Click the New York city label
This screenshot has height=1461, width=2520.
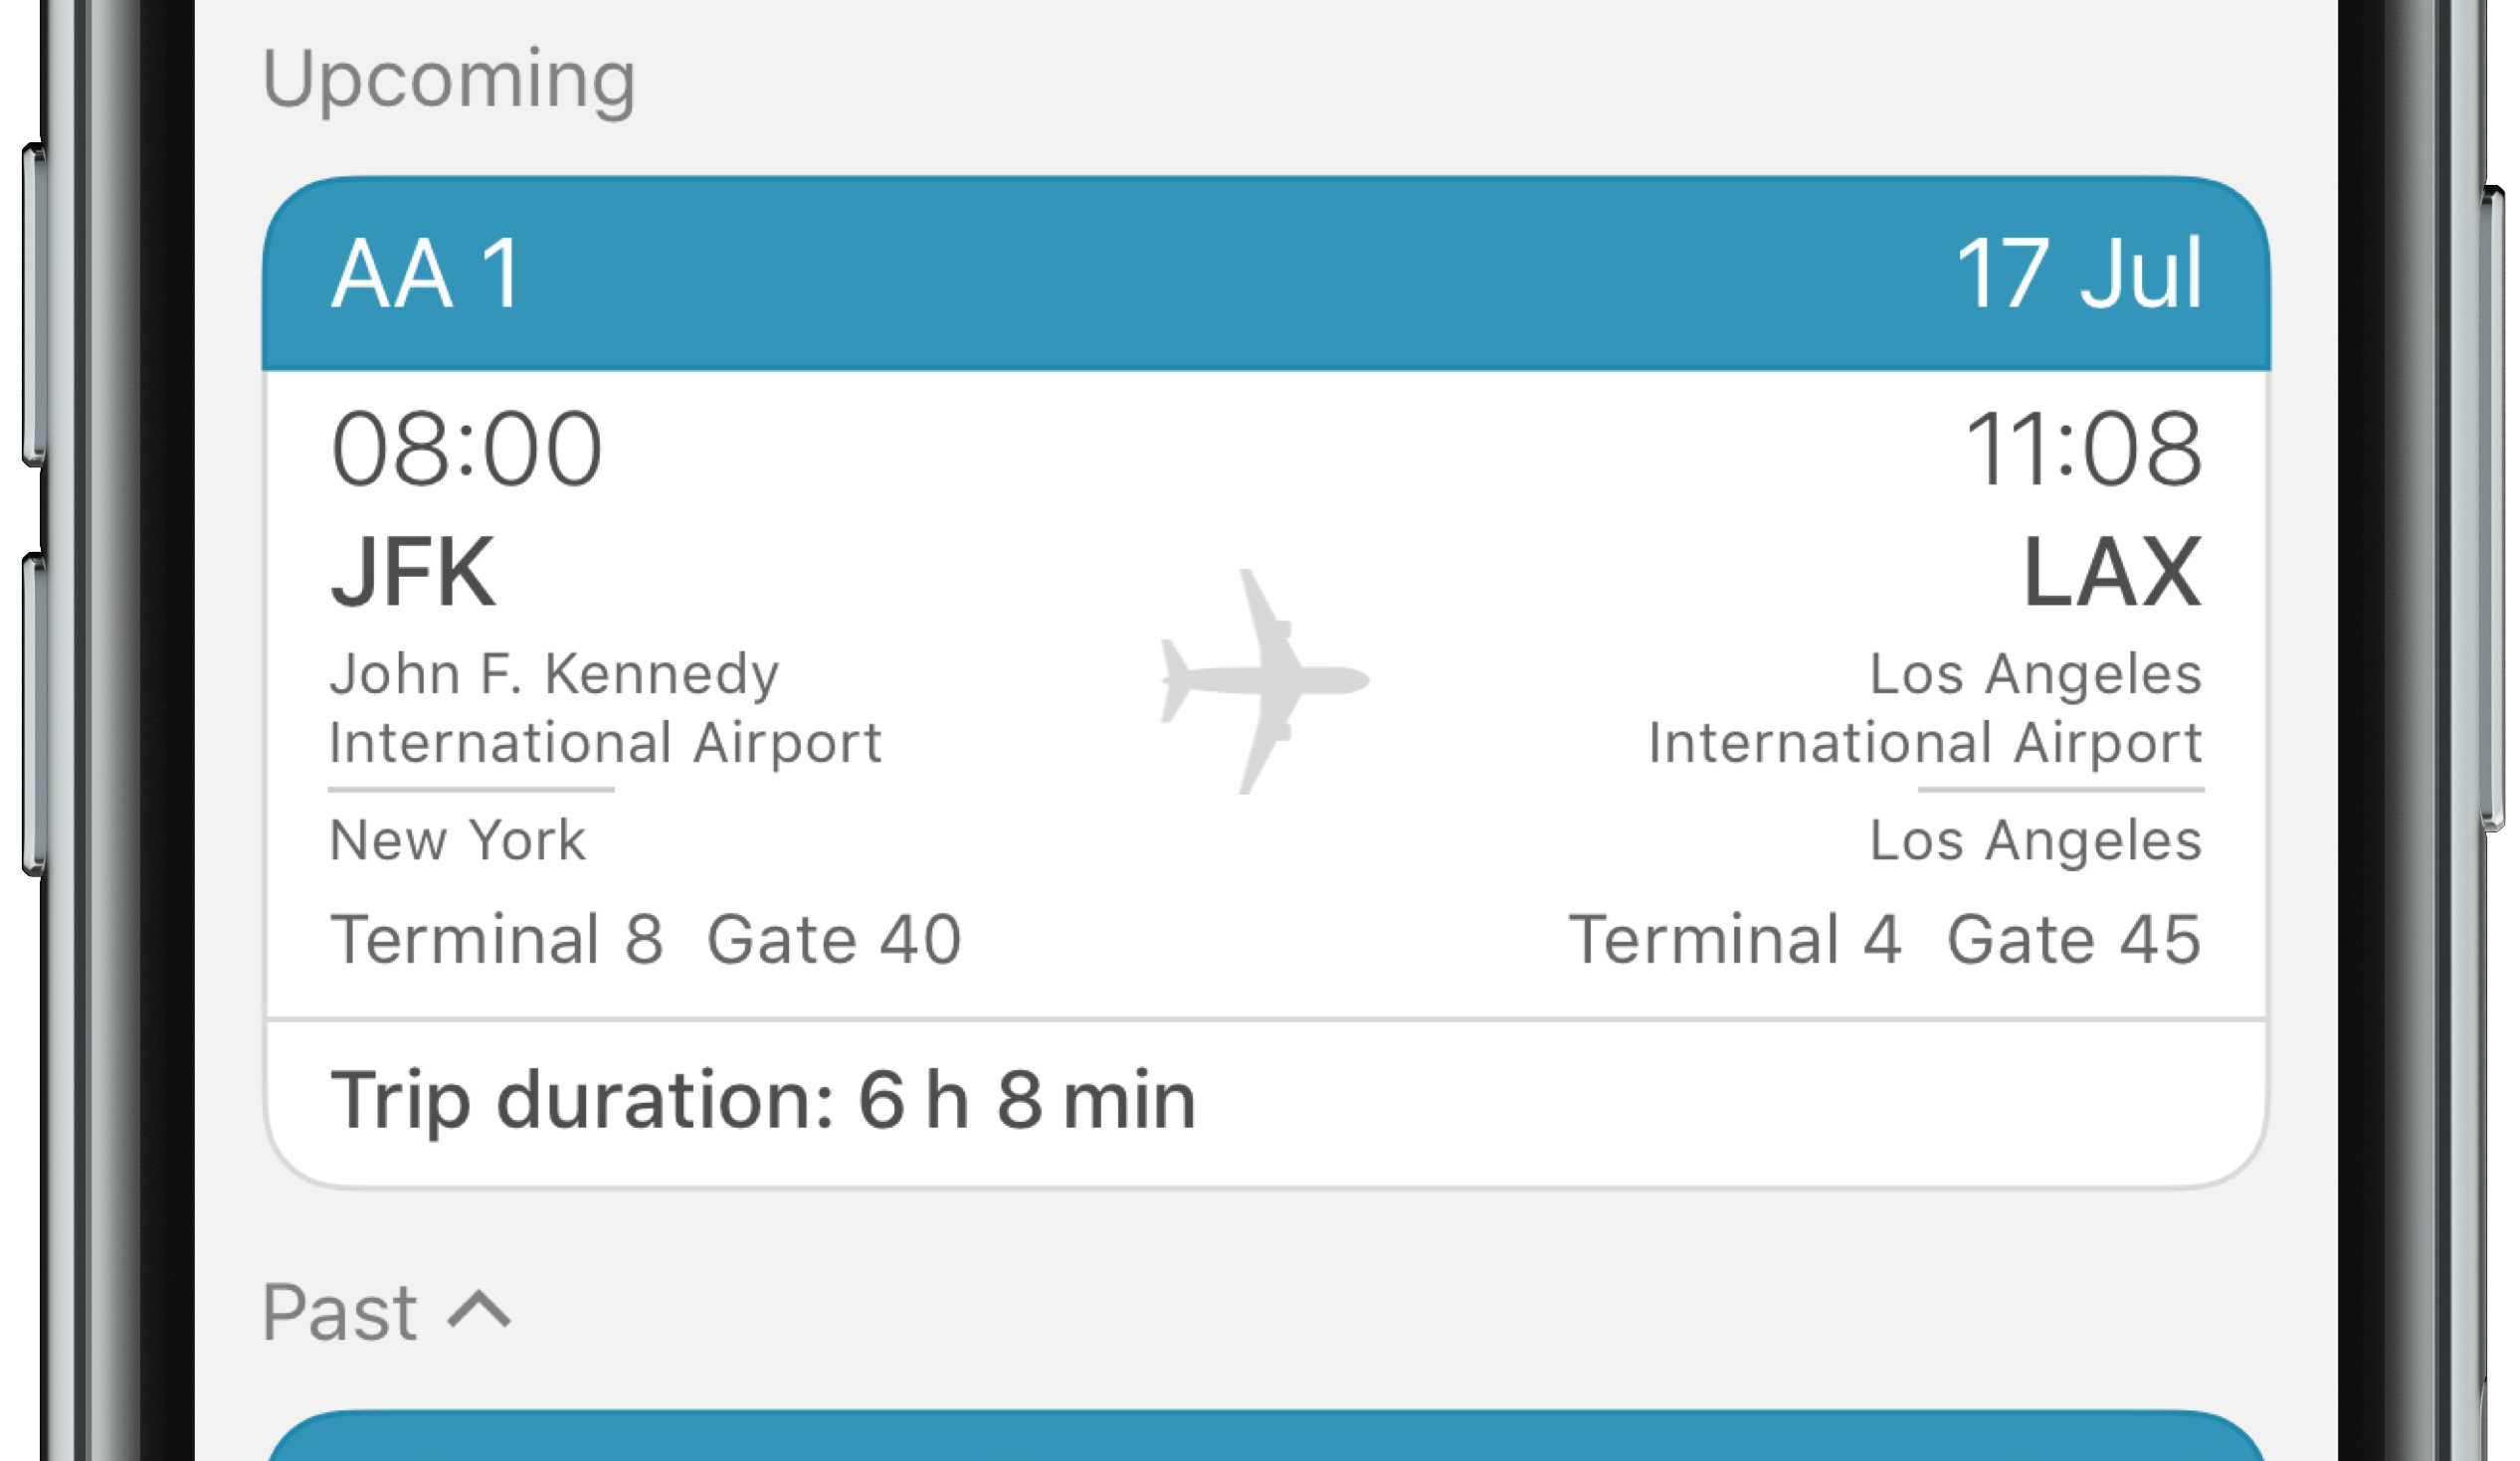tap(457, 840)
